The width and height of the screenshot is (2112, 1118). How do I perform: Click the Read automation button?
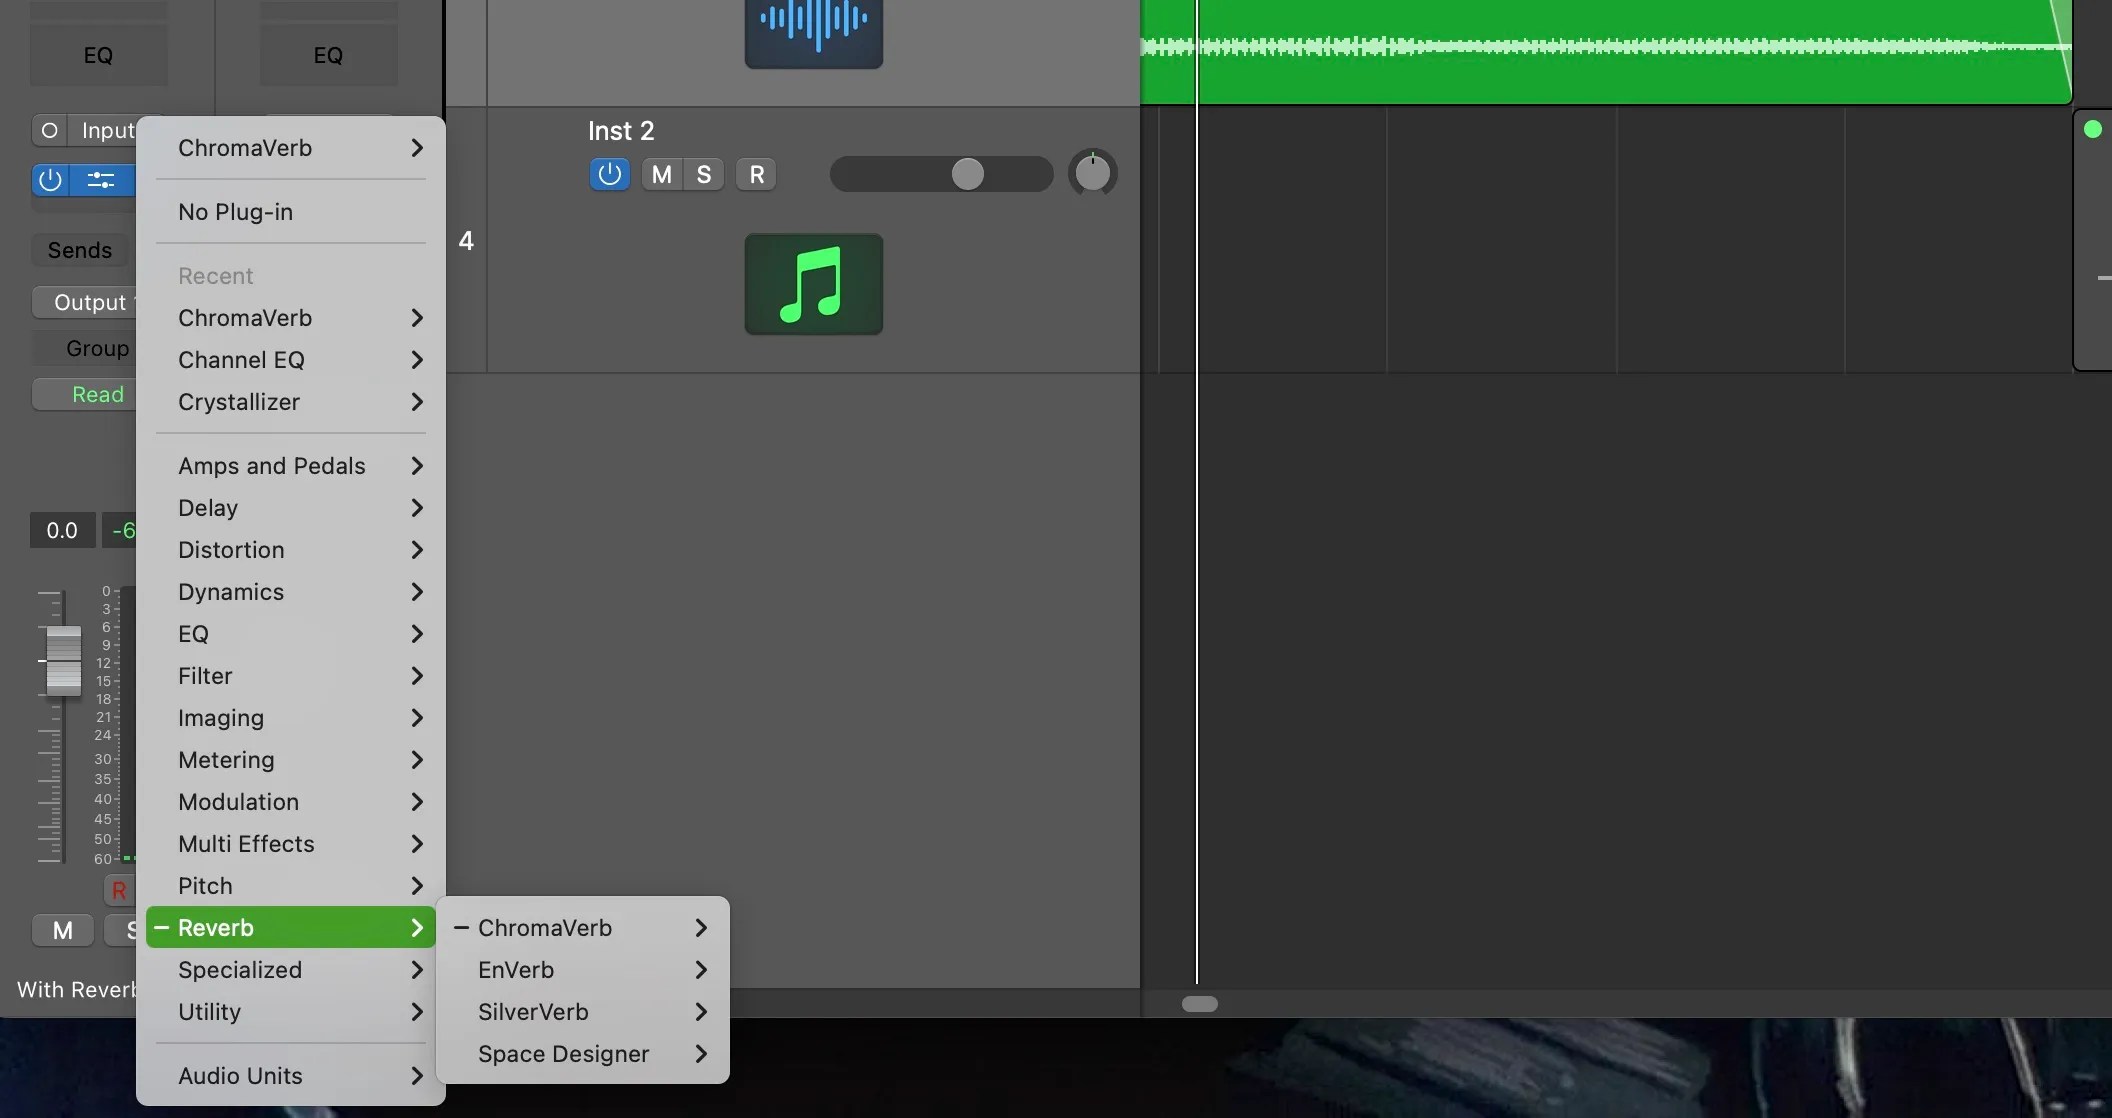point(97,394)
